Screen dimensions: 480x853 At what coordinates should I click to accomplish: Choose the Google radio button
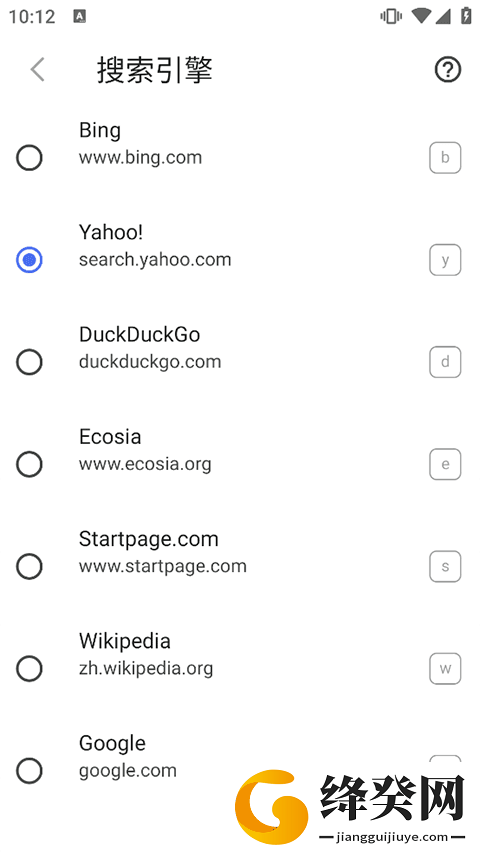click(x=29, y=771)
